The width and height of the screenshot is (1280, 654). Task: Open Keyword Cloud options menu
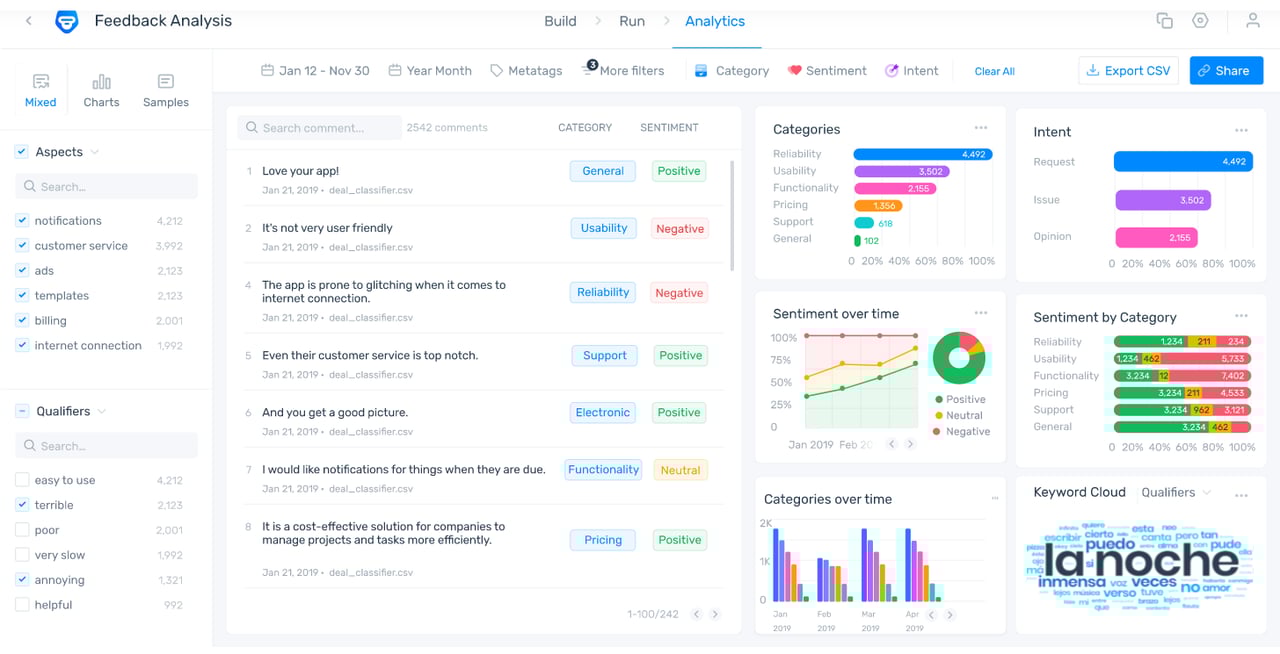(x=1241, y=495)
